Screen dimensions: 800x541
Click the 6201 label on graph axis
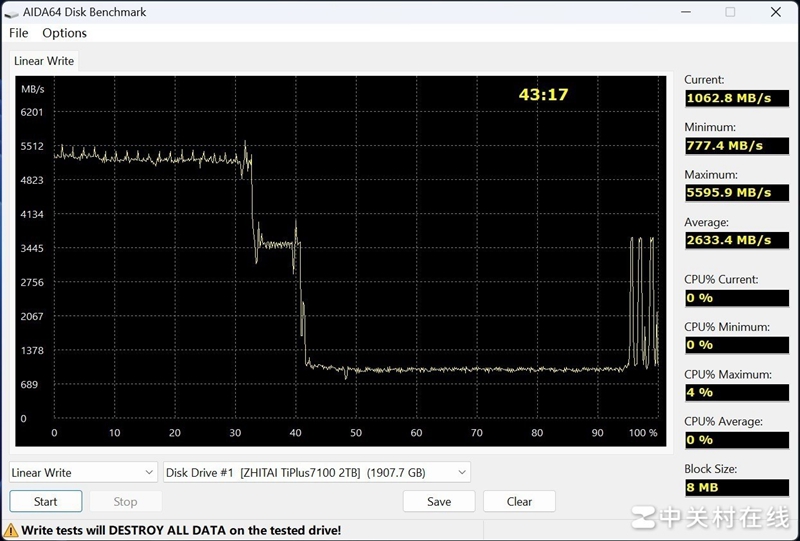pyautogui.click(x=32, y=112)
